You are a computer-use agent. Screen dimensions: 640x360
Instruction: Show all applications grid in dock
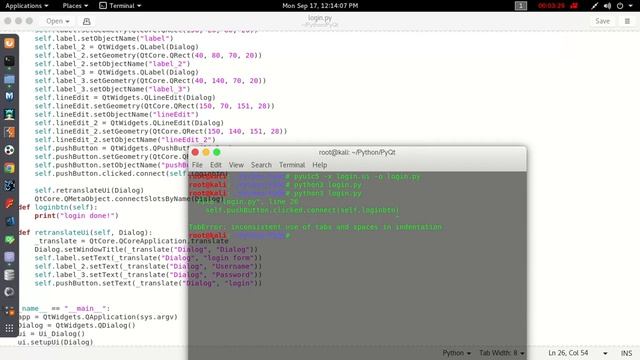tap(9, 328)
